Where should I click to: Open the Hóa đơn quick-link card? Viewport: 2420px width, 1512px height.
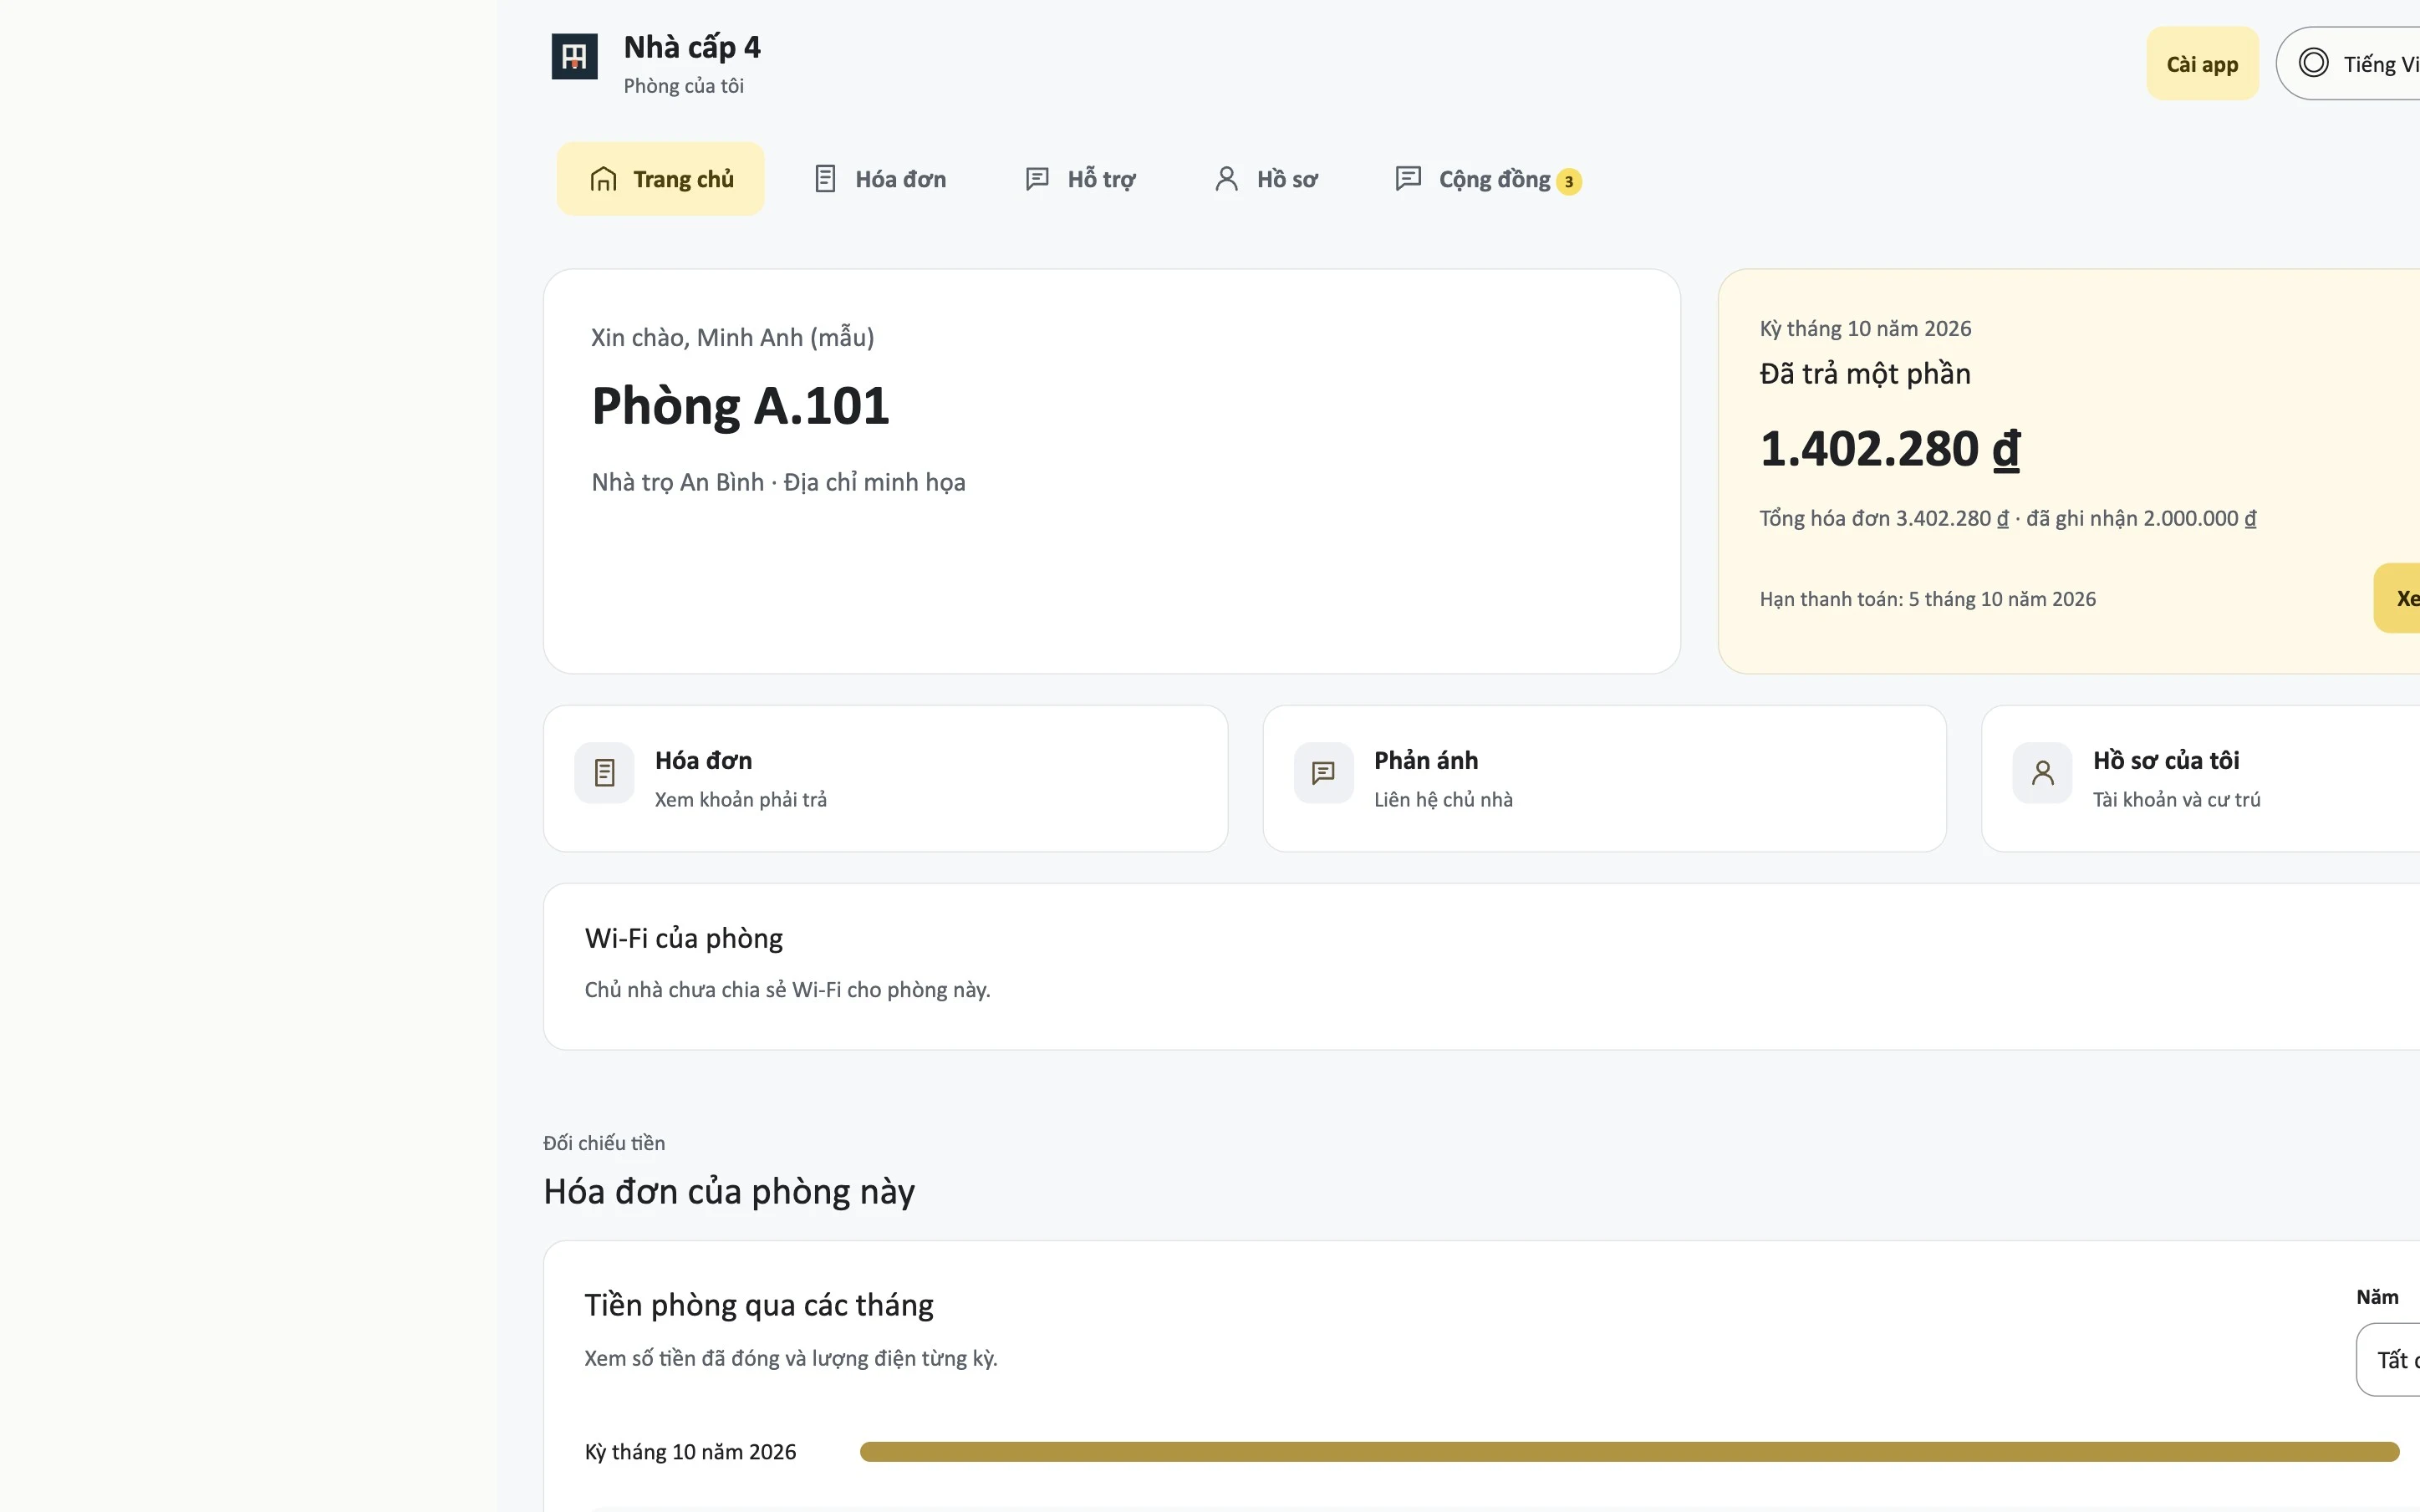pyautogui.click(x=885, y=779)
